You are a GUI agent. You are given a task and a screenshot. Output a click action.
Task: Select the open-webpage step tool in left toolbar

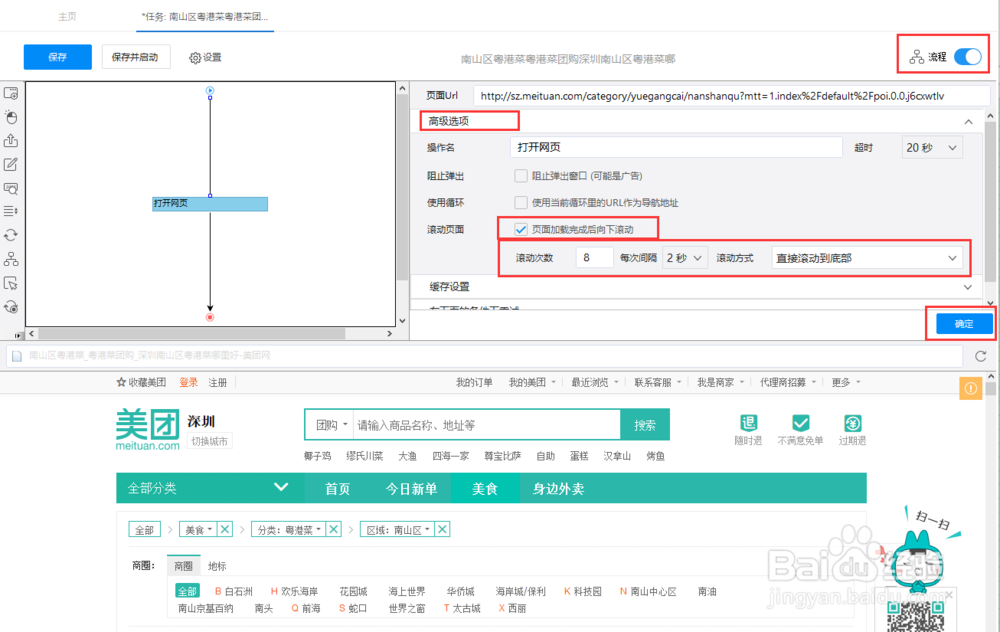(x=11, y=93)
